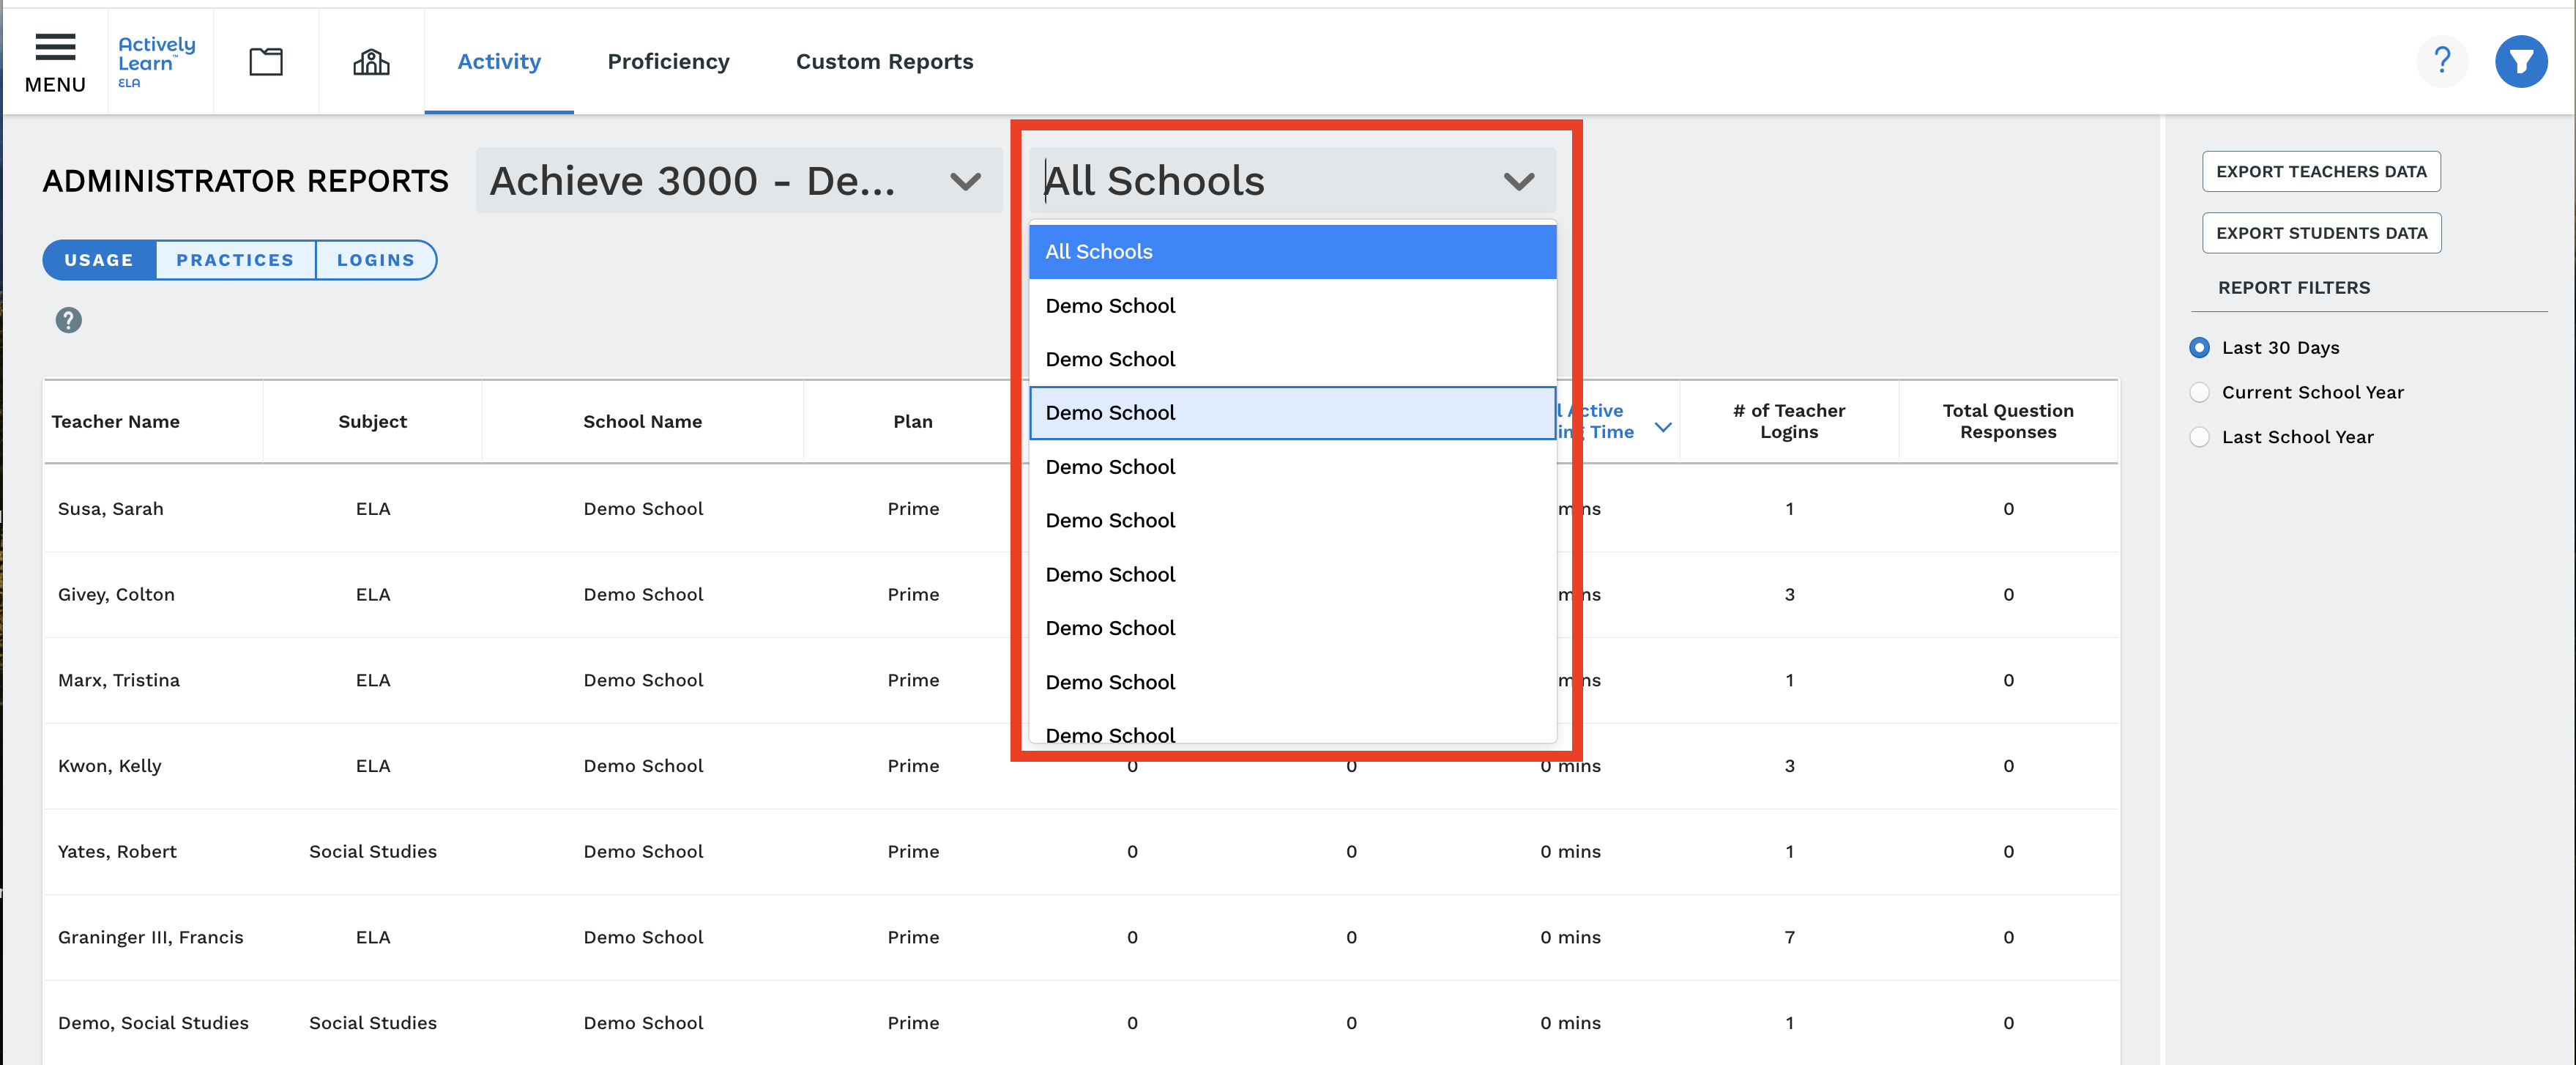Switch to the Activity tab

pos(499,62)
